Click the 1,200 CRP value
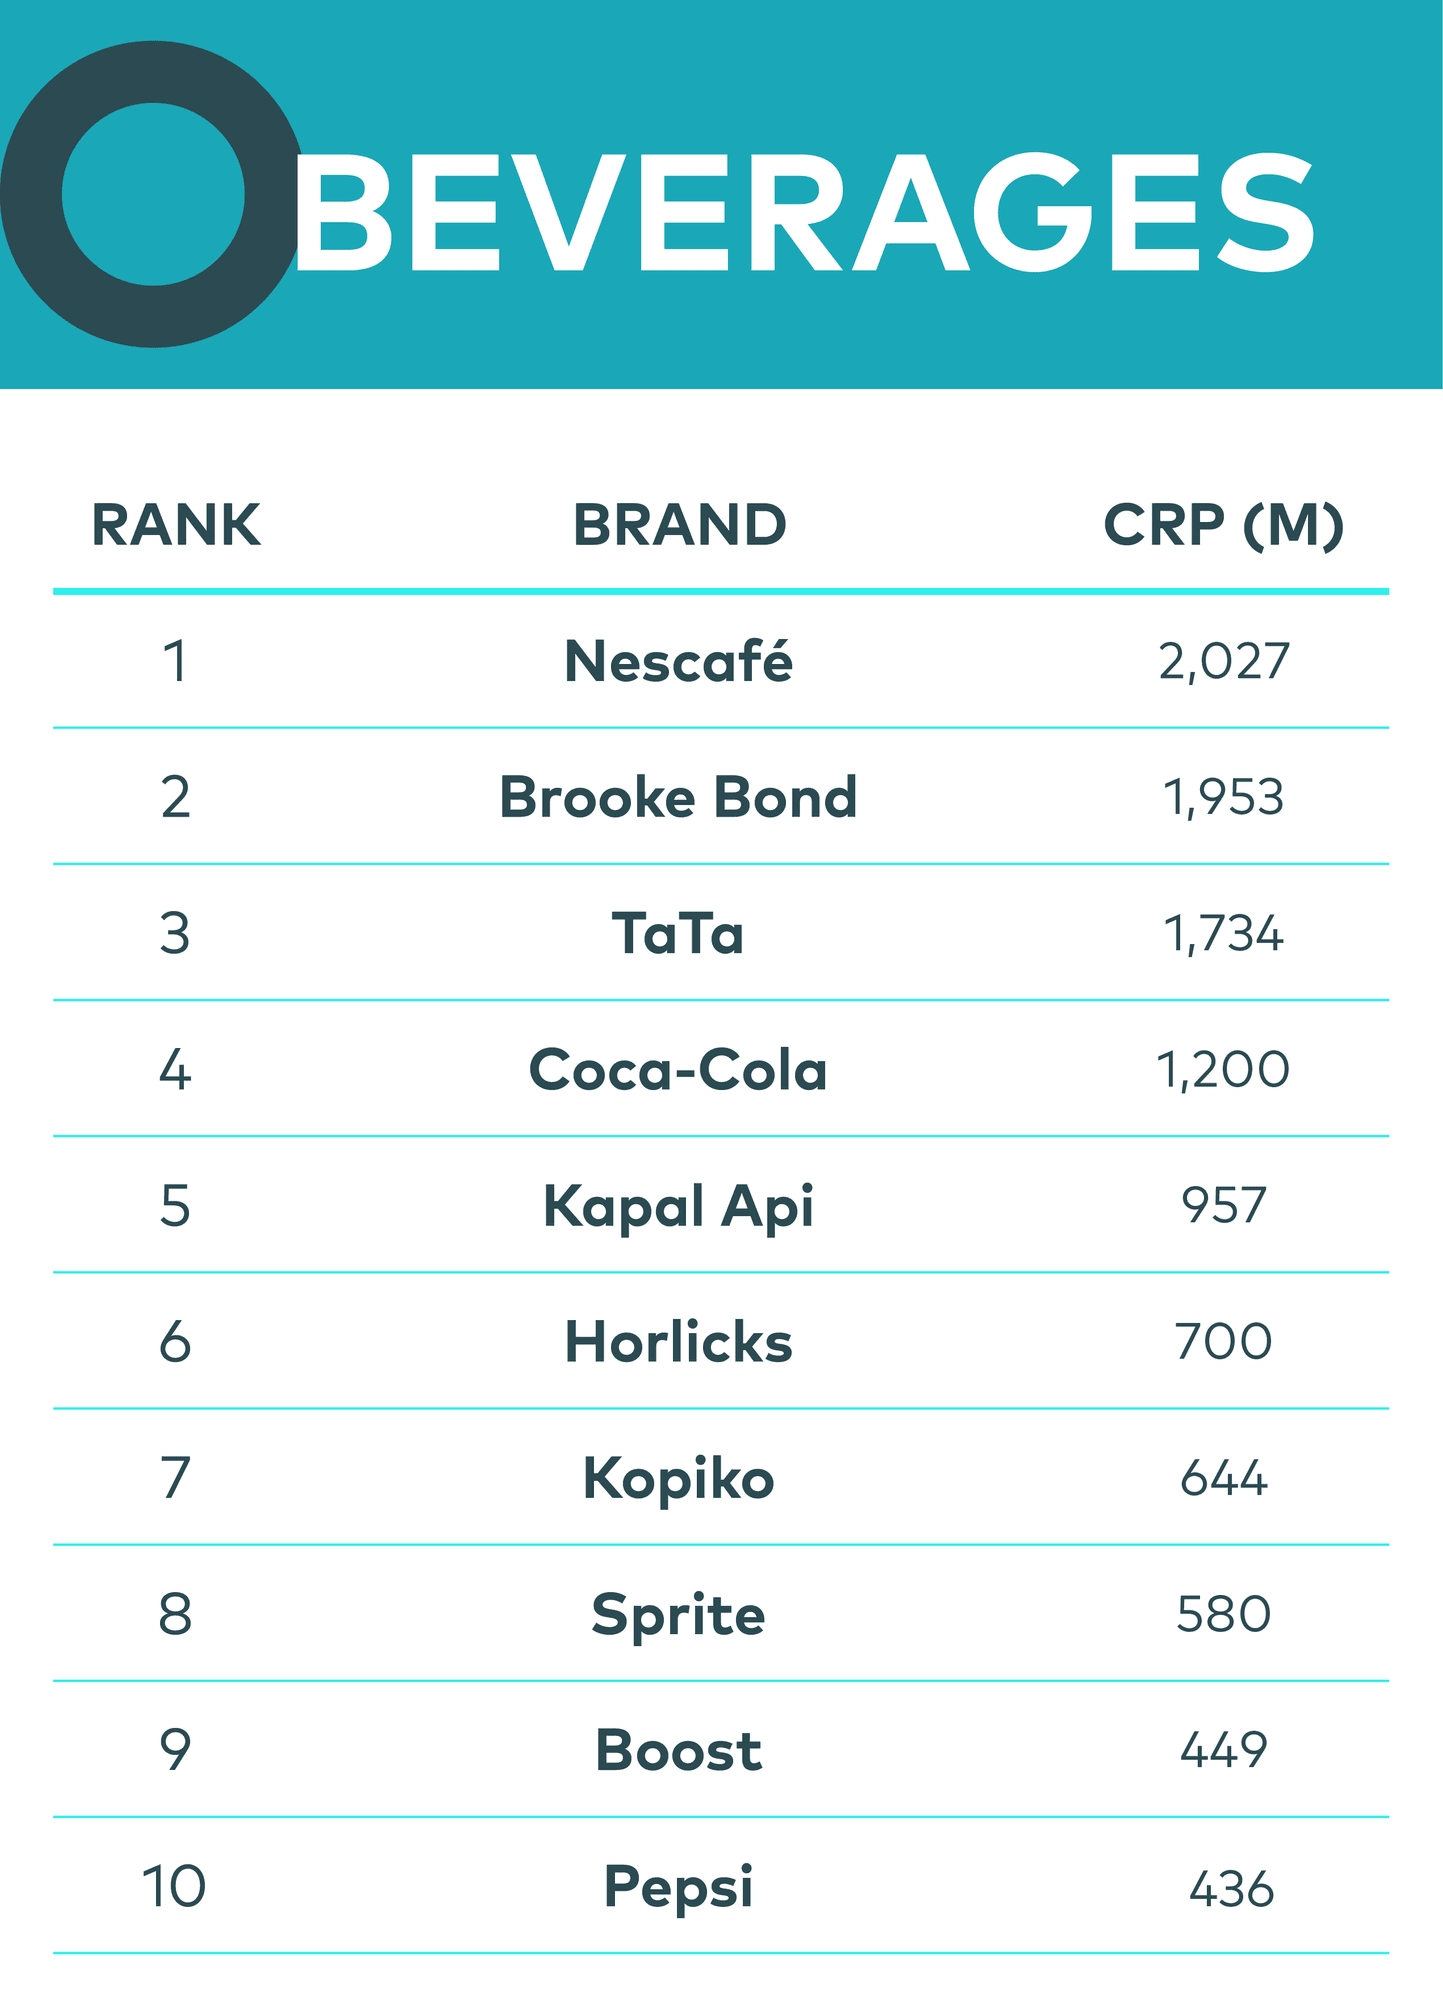The height and width of the screenshot is (2000, 1443). pyautogui.click(x=1223, y=1070)
